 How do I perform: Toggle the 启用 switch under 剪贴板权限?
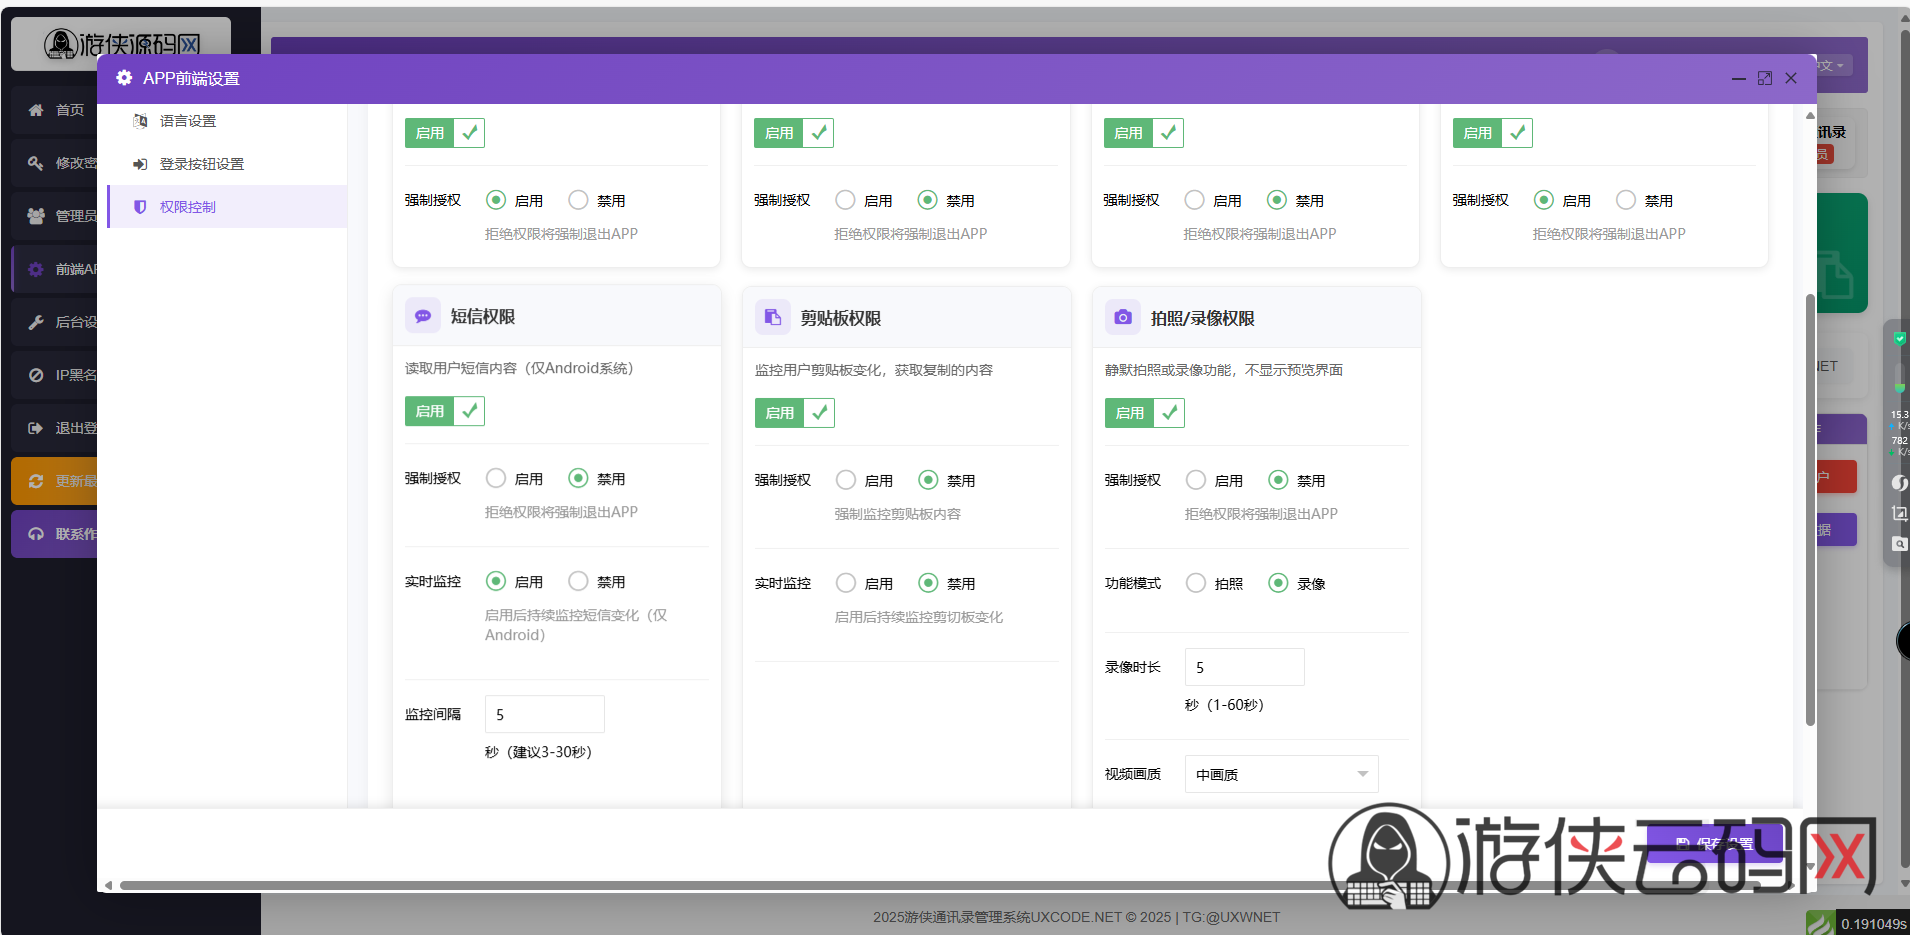pyautogui.click(x=794, y=413)
